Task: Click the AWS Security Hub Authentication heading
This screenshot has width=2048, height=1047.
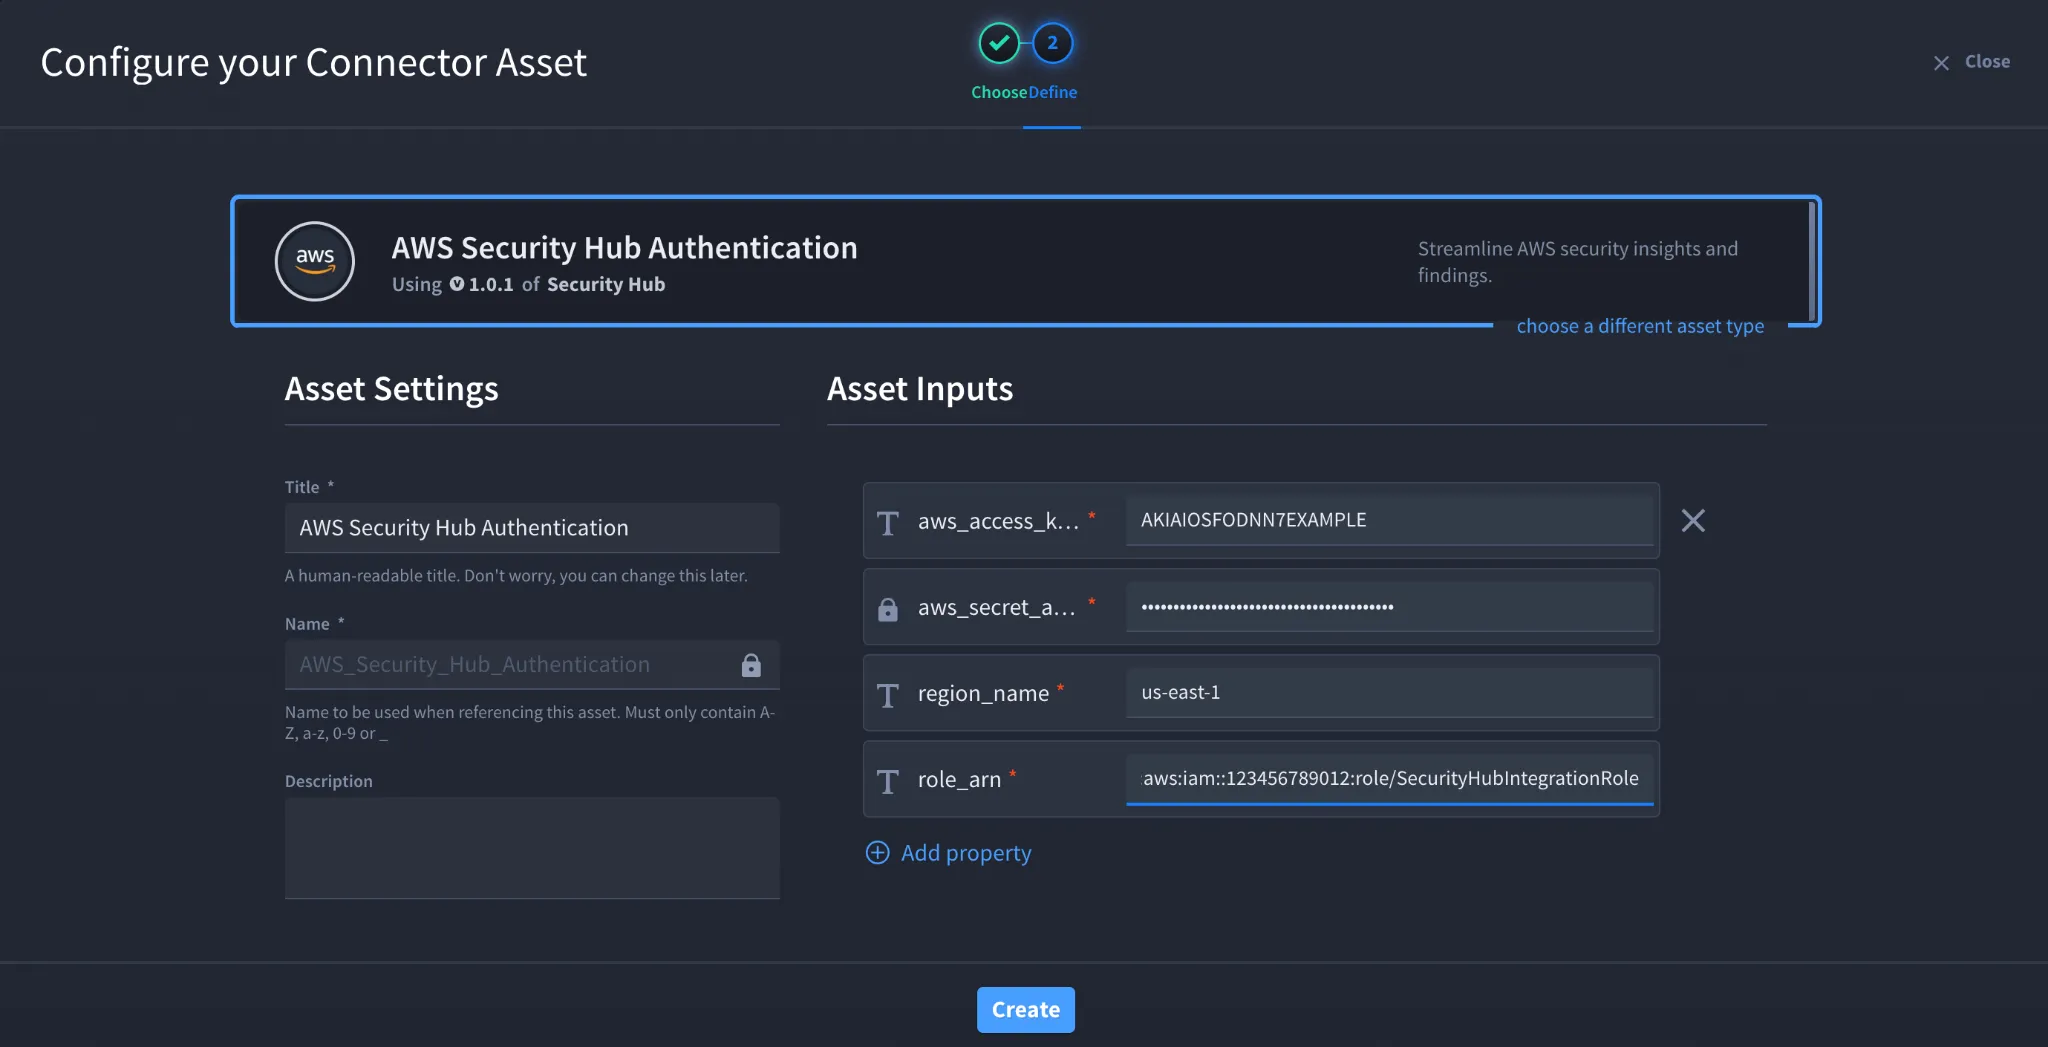Action: click(624, 248)
